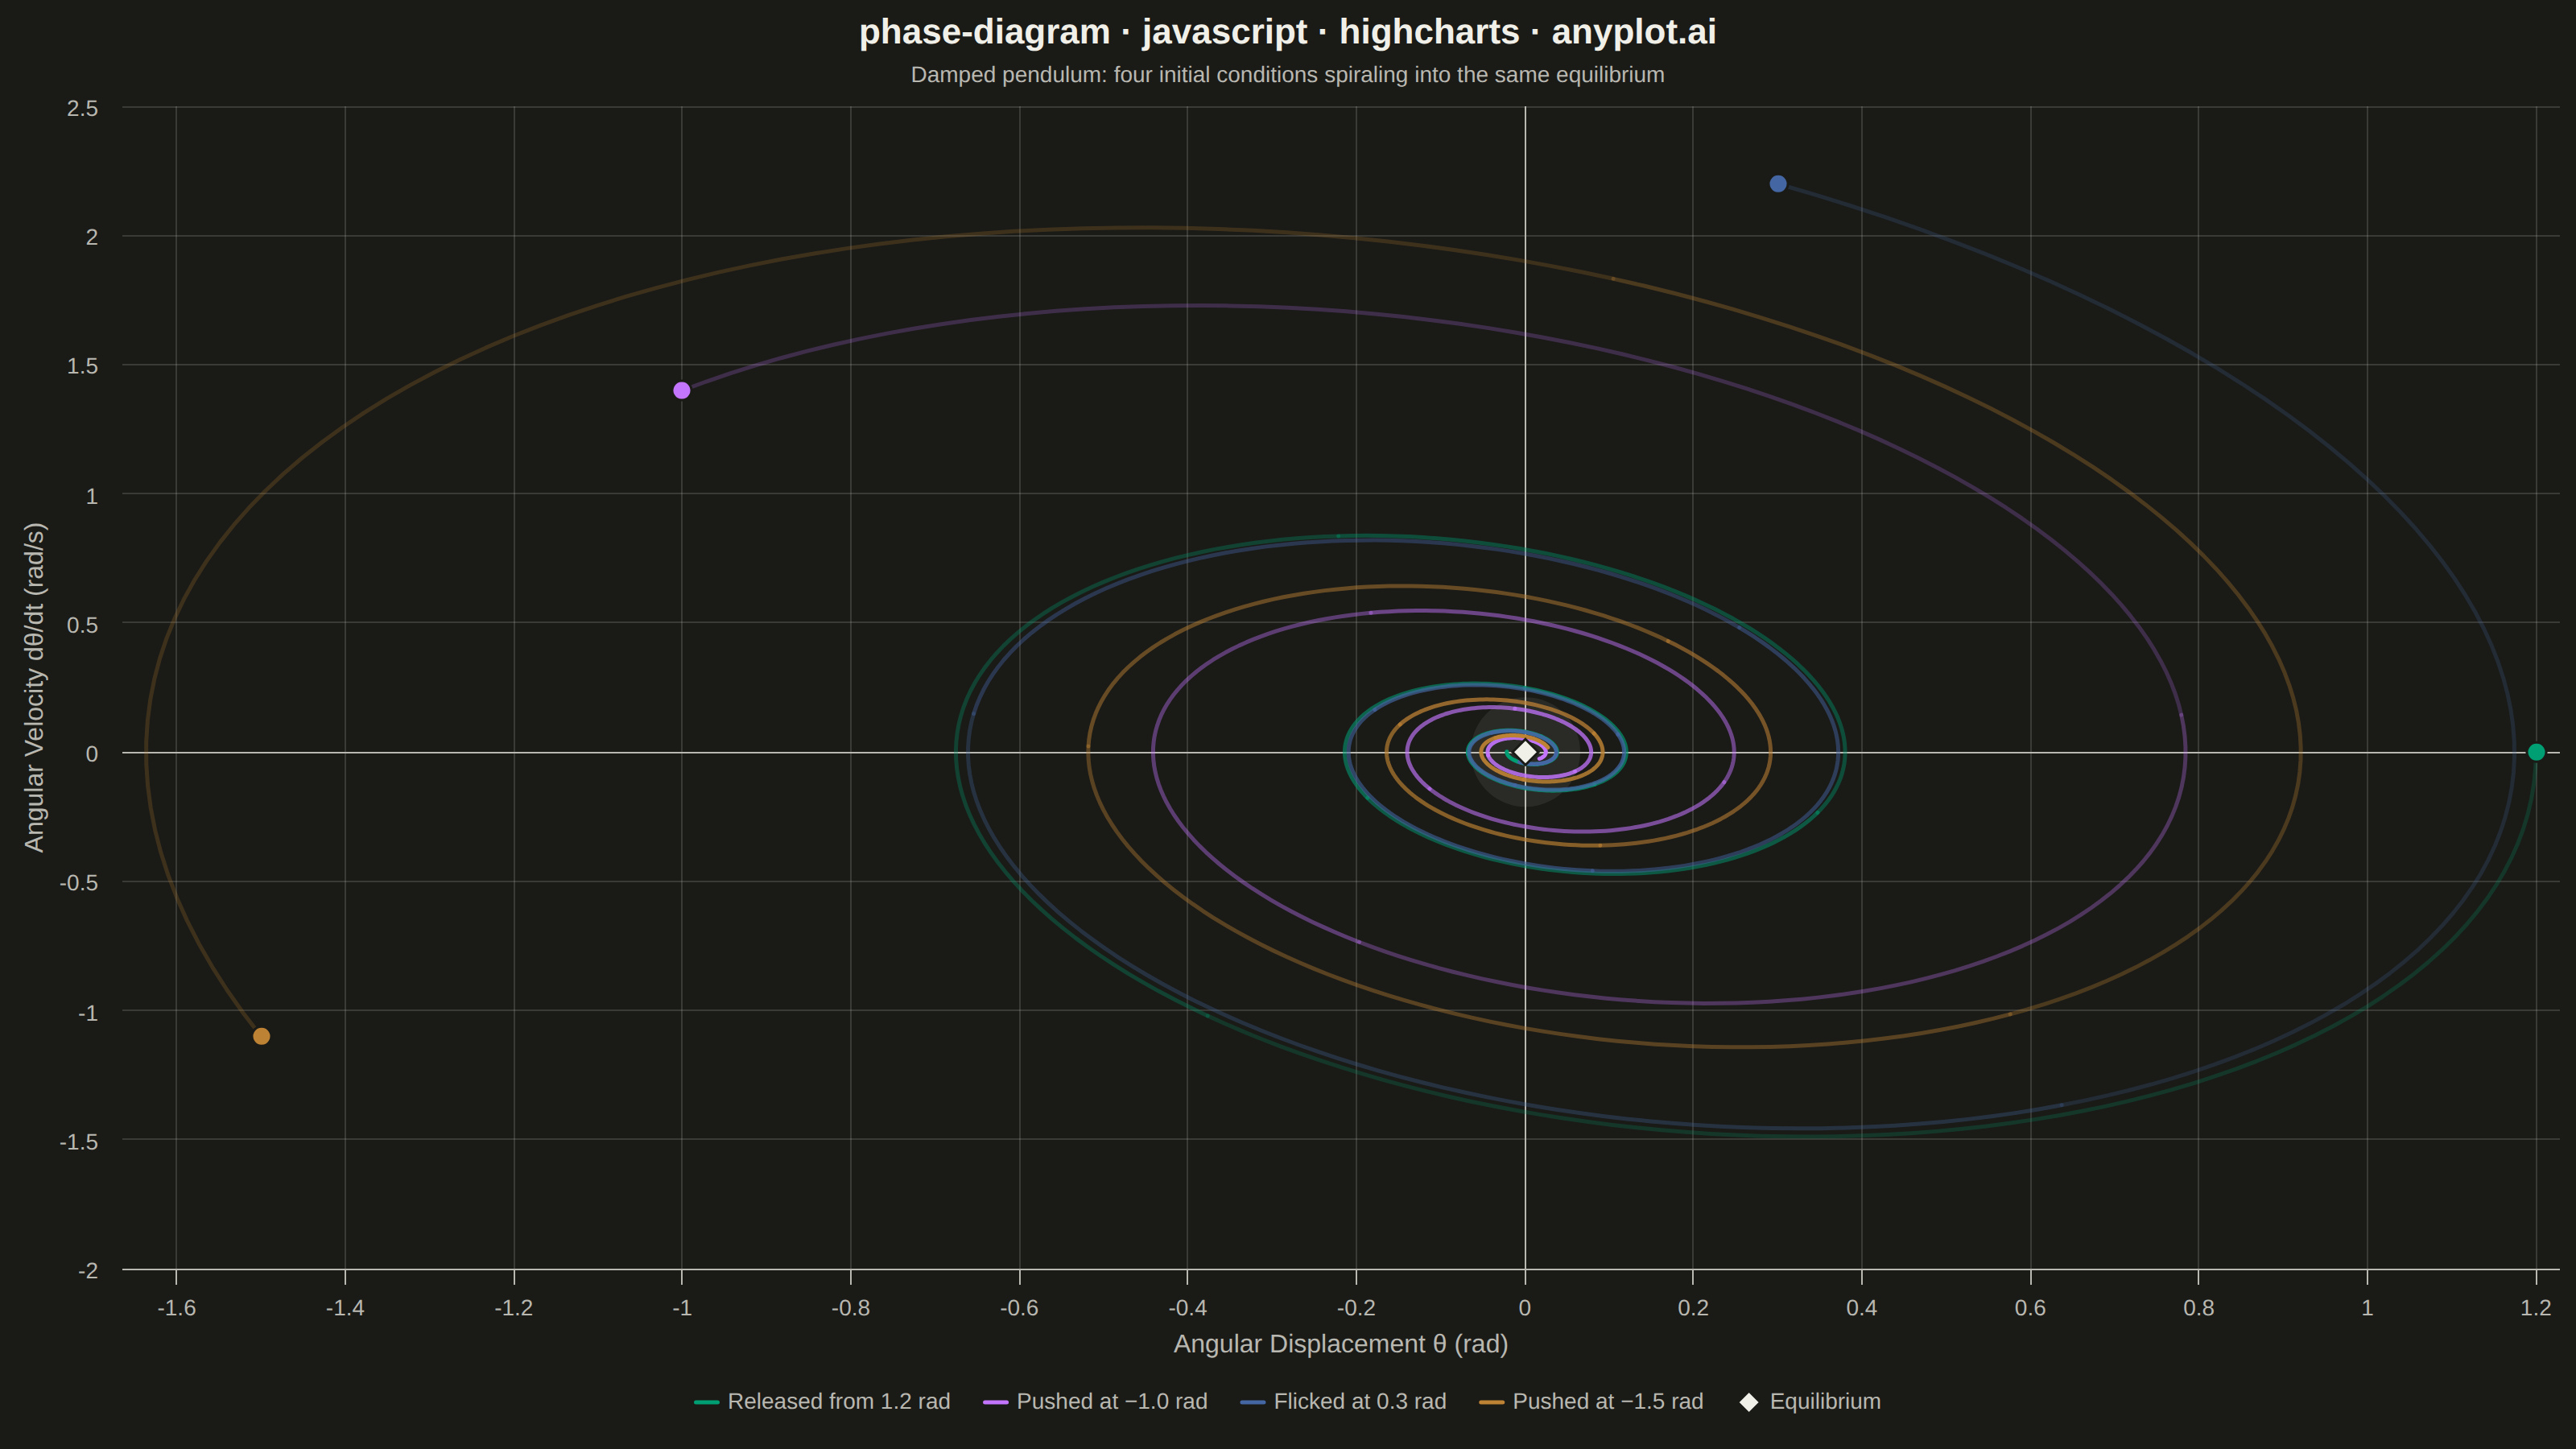The height and width of the screenshot is (1449, 2576).
Task: Click the blue line swatch in legend
Action: coord(1253,1402)
